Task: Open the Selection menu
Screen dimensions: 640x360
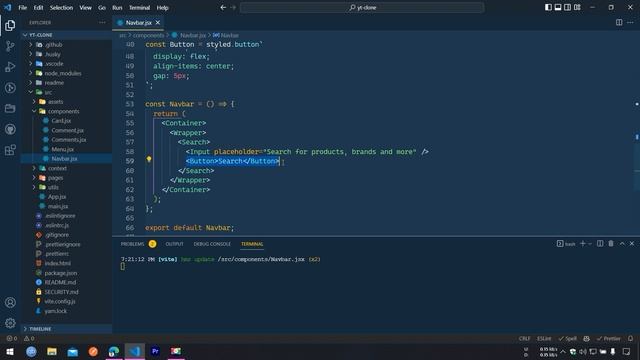Action: [61, 7]
